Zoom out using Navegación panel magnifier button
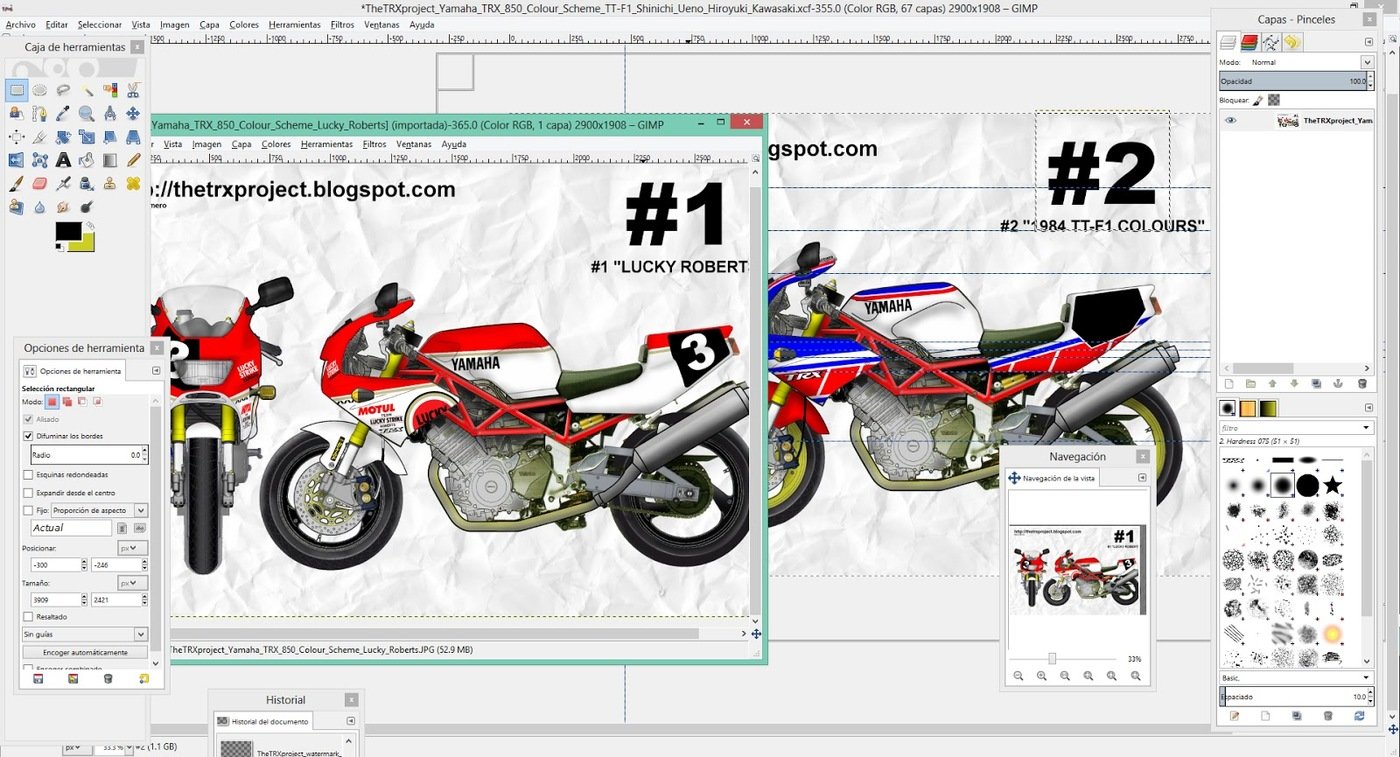The height and width of the screenshot is (757, 1400). 1018,675
